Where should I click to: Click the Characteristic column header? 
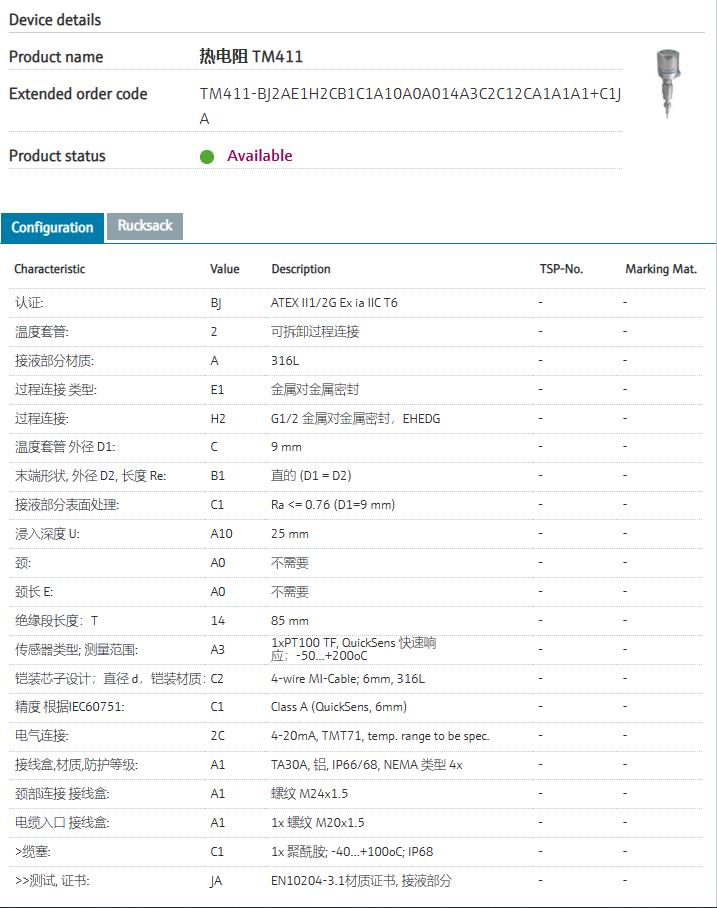(x=50, y=269)
